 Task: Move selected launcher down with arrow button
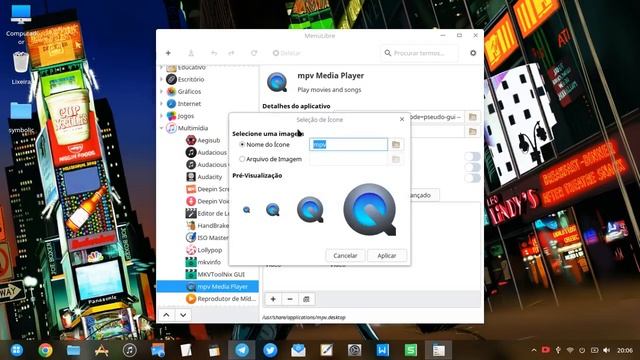[183, 315]
